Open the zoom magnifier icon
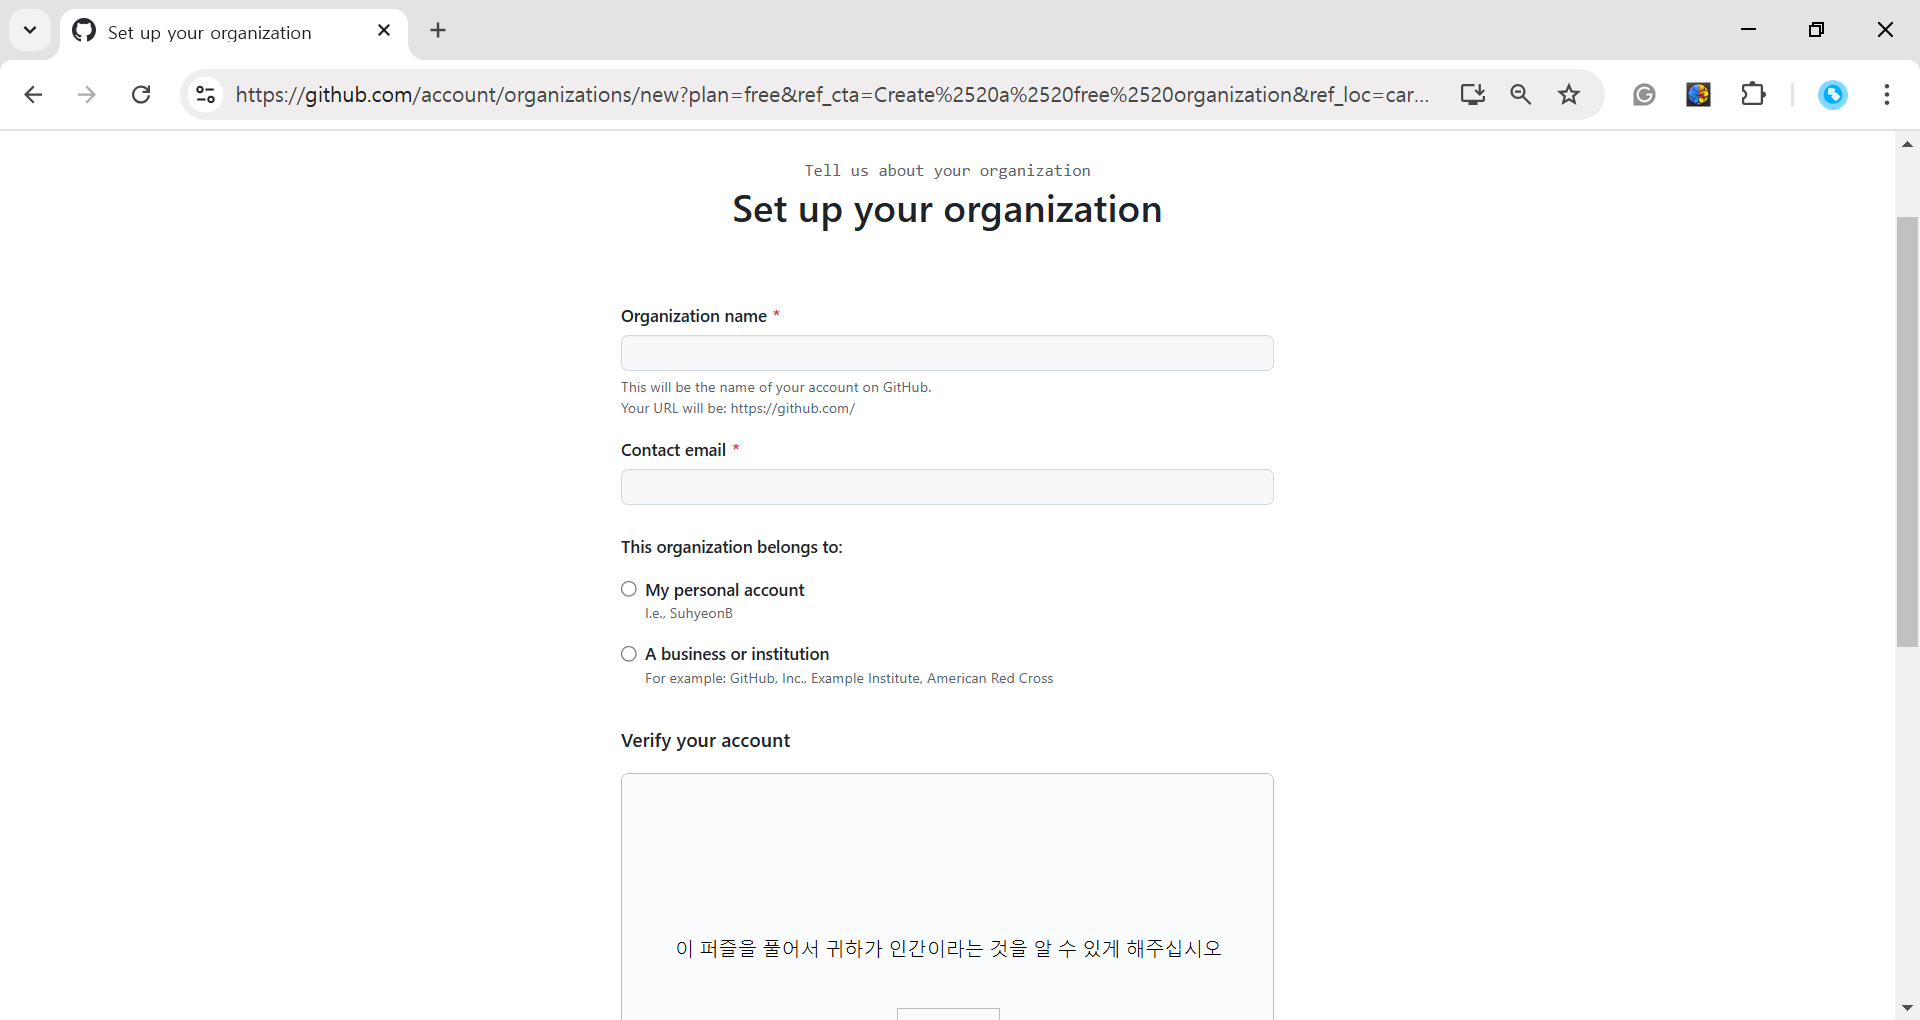 [1520, 94]
